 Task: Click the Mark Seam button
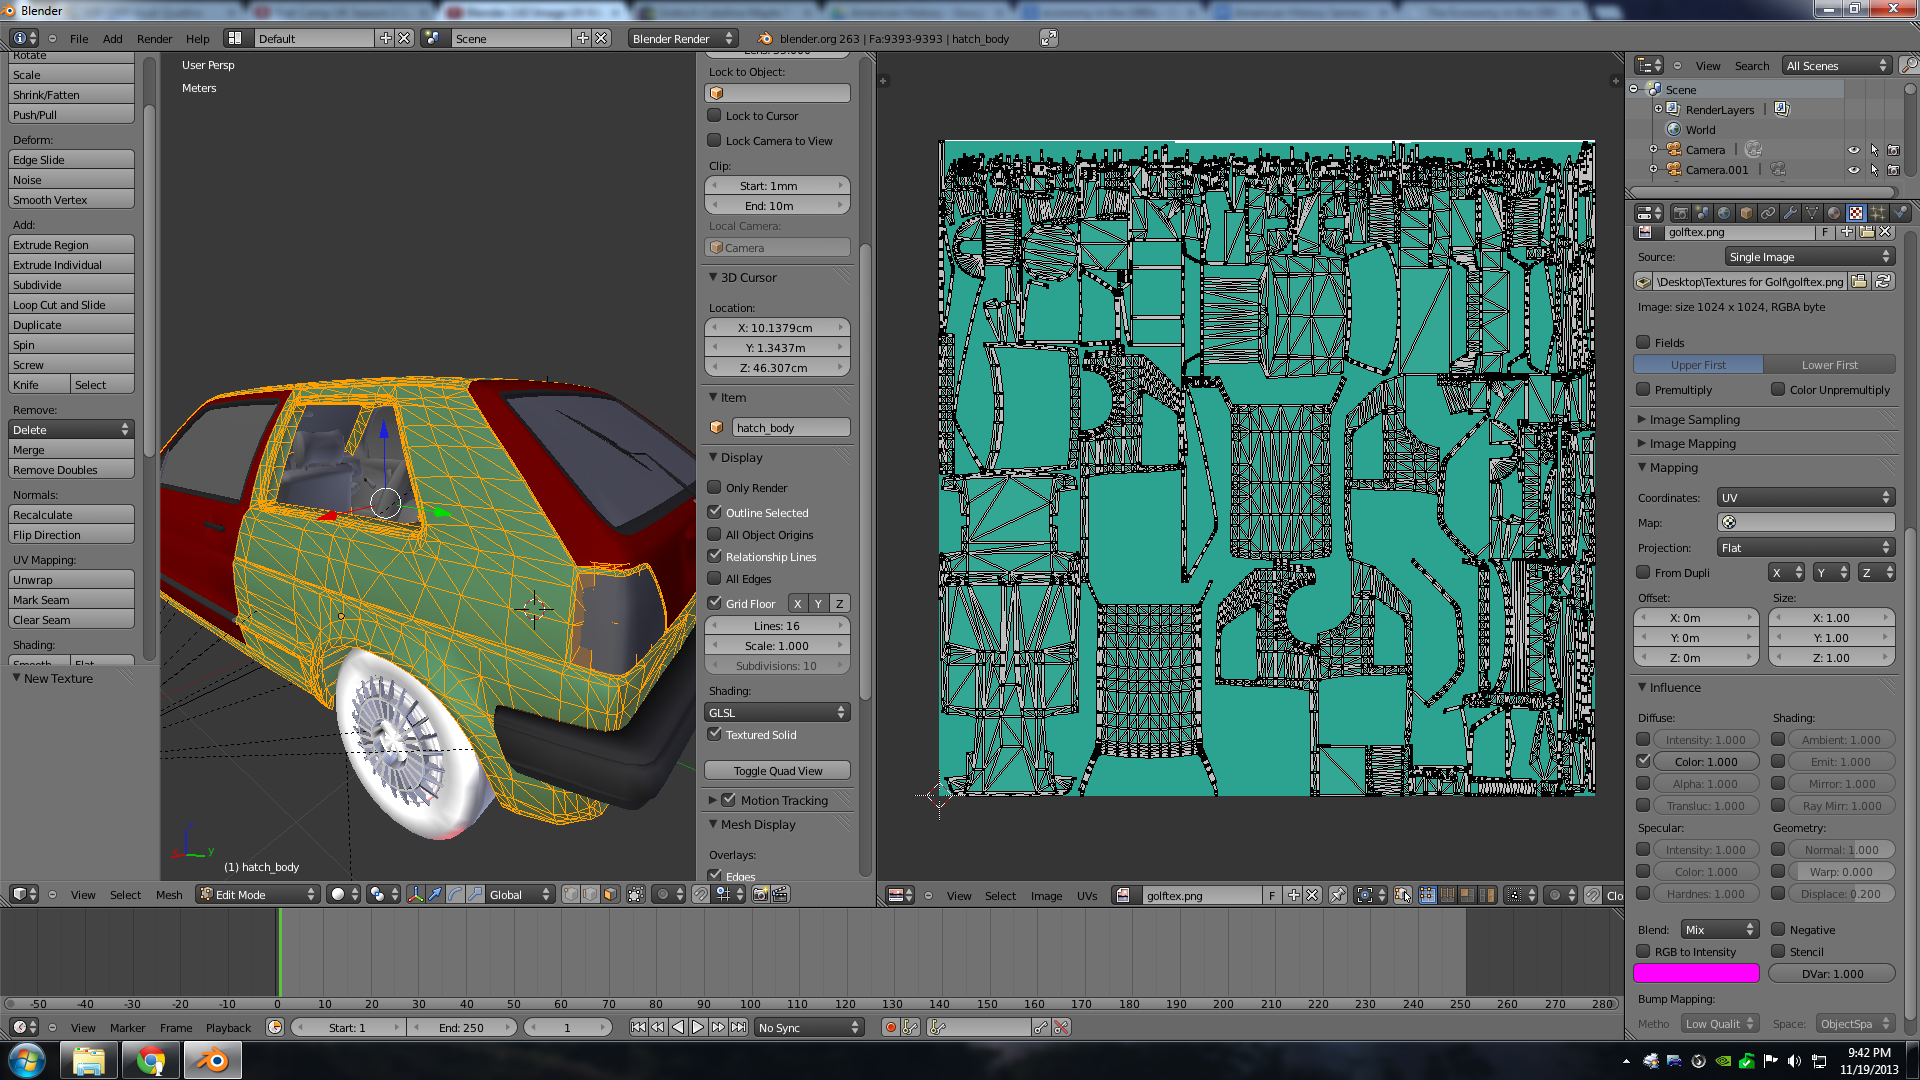(71, 599)
